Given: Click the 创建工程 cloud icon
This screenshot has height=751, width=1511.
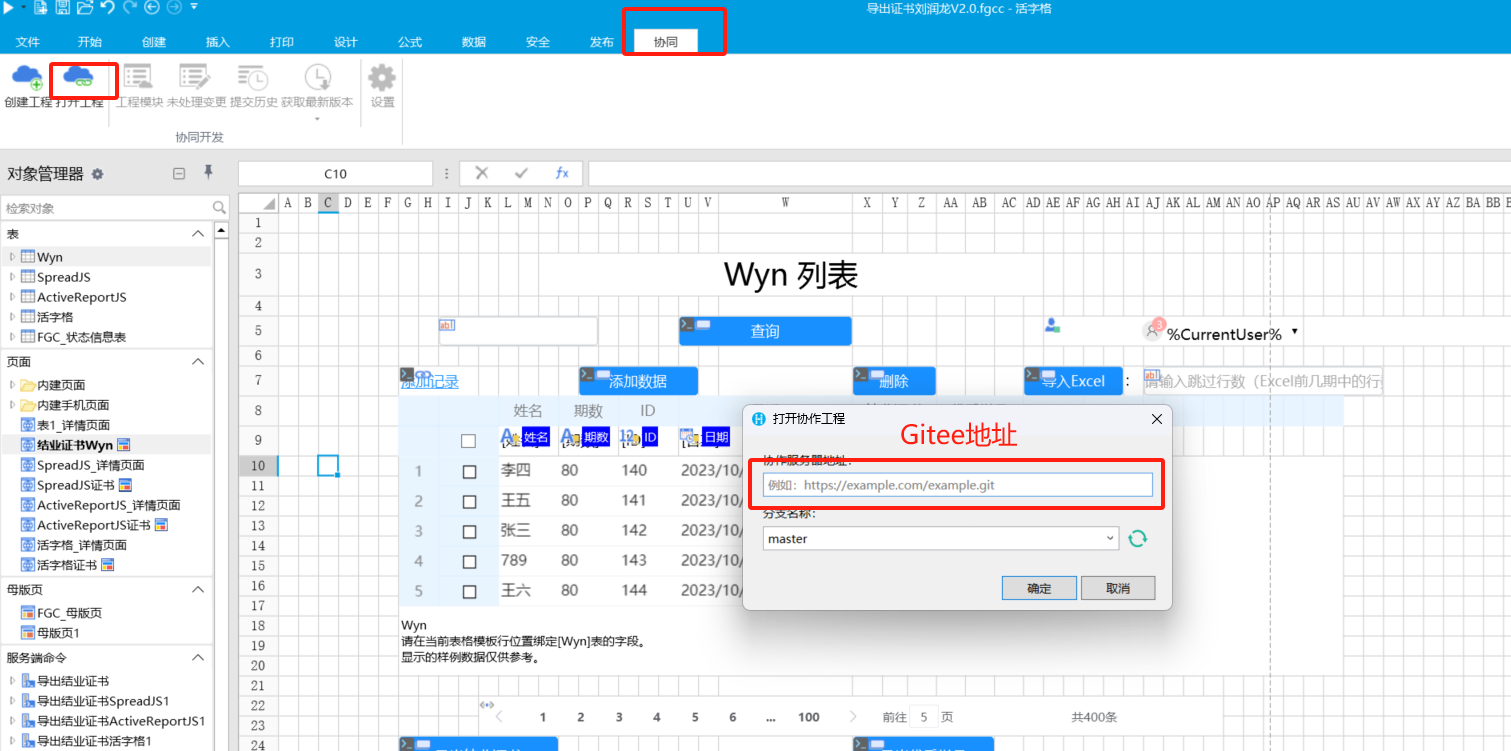Looking at the screenshot, I should [x=27, y=77].
